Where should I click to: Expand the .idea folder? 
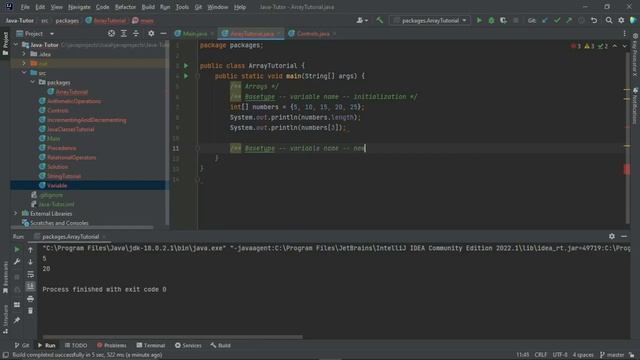[x=24, y=54]
